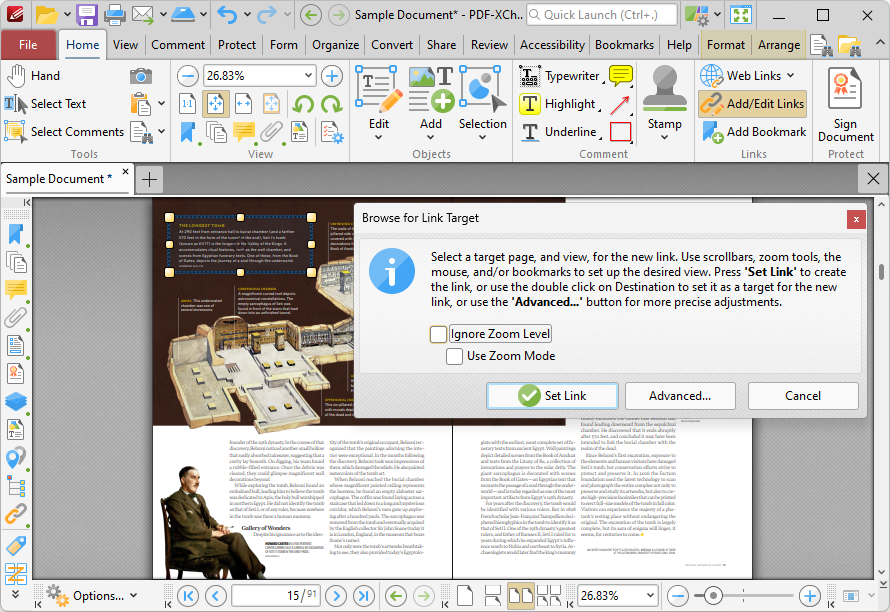The image size is (890, 612).
Task: Click the Snapshot camera icon
Action: click(x=140, y=76)
